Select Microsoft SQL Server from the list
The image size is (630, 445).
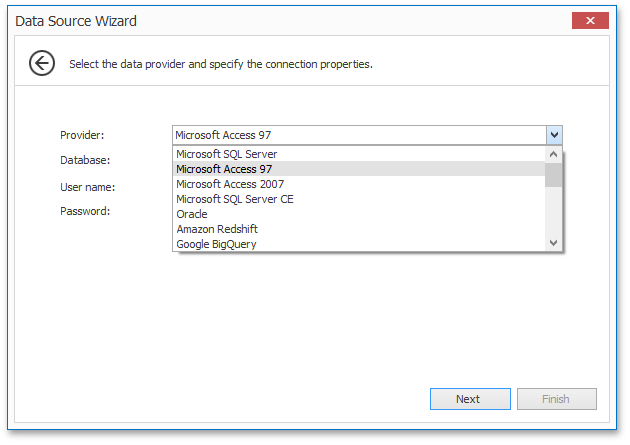coord(359,154)
